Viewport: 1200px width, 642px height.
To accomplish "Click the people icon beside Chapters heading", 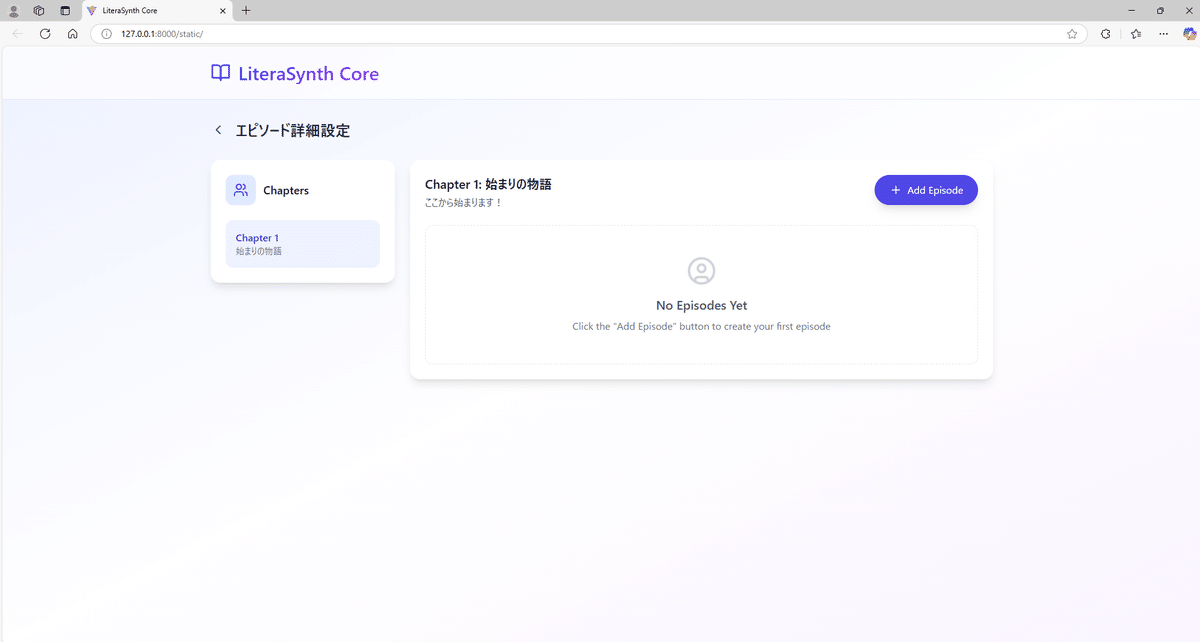I will 240,189.
